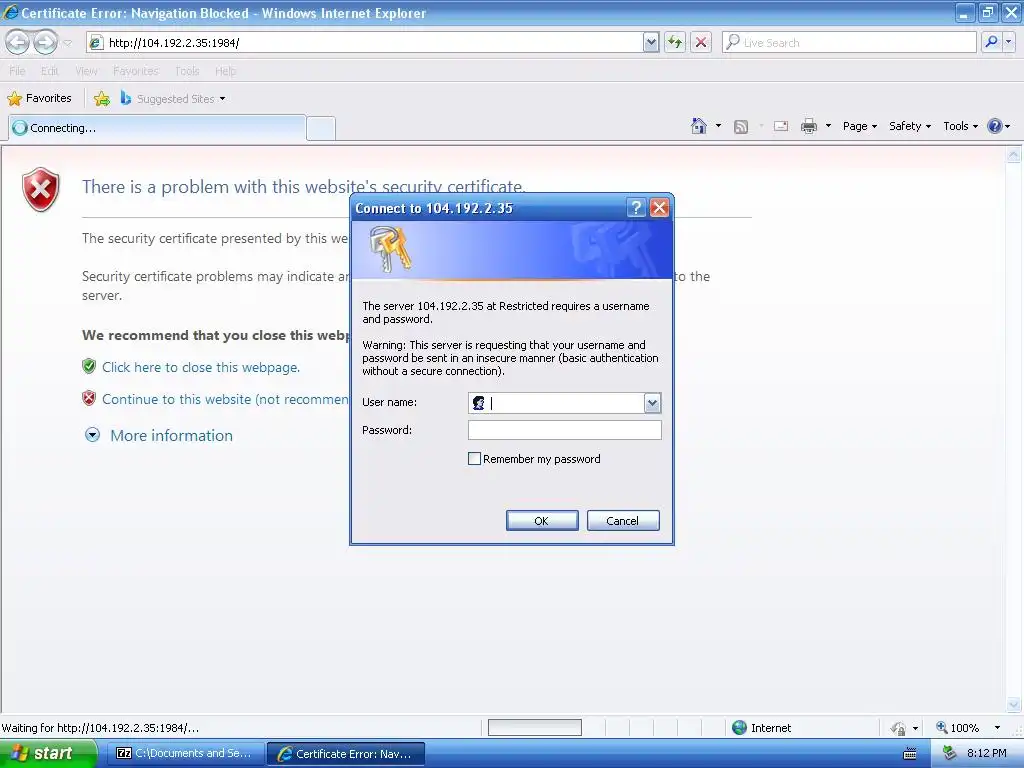Click the Forward navigation arrow button

(45, 42)
